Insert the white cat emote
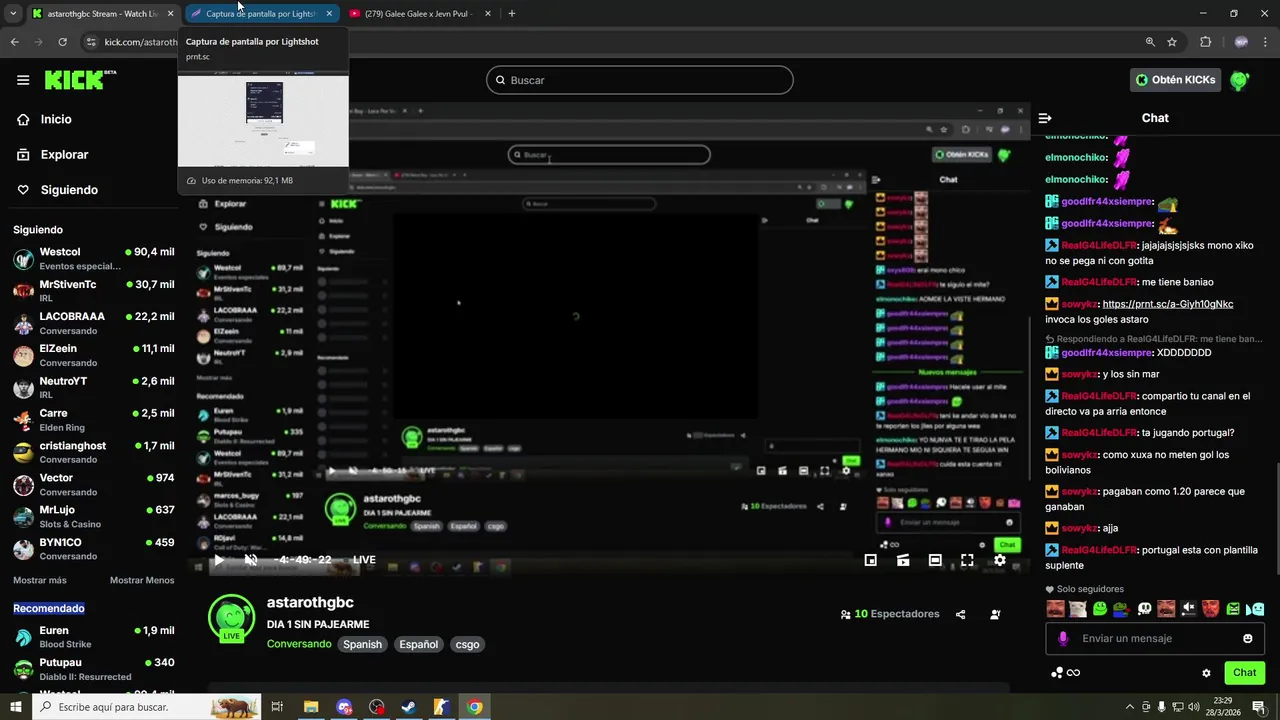The image size is (1280, 720). (1077, 608)
